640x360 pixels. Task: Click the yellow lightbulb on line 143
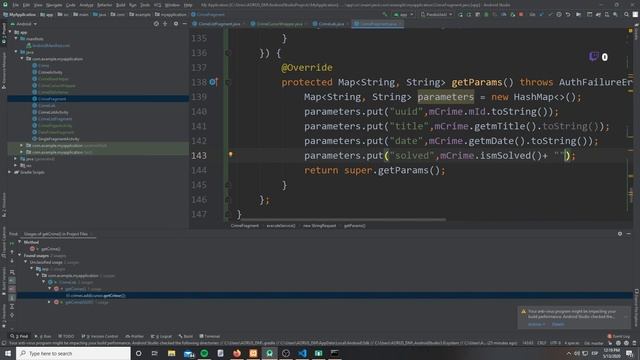pyautogui.click(x=230, y=155)
